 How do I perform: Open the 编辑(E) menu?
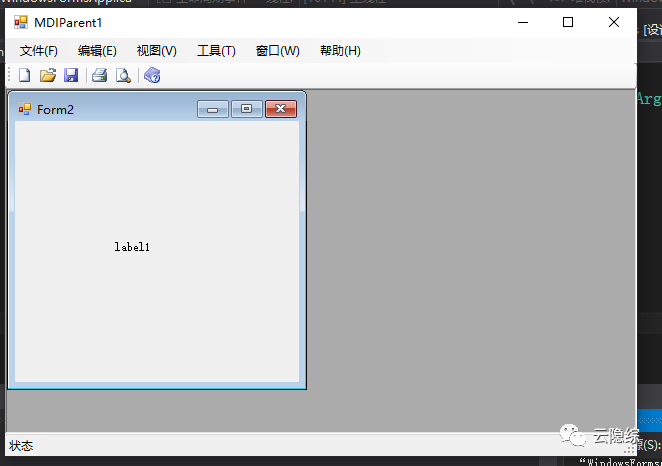97,51
